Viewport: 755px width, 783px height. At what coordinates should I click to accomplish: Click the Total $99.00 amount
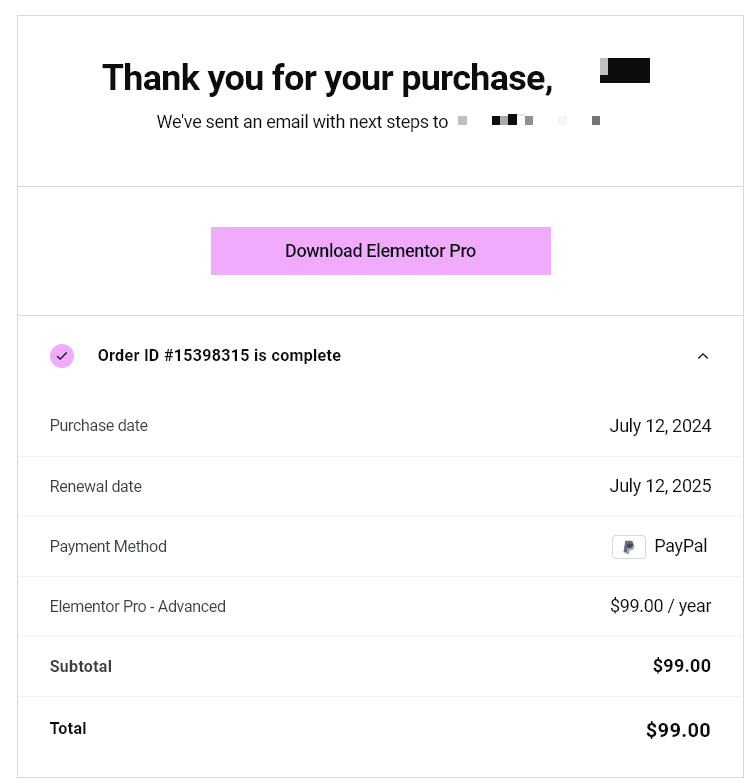coord(678,730)
